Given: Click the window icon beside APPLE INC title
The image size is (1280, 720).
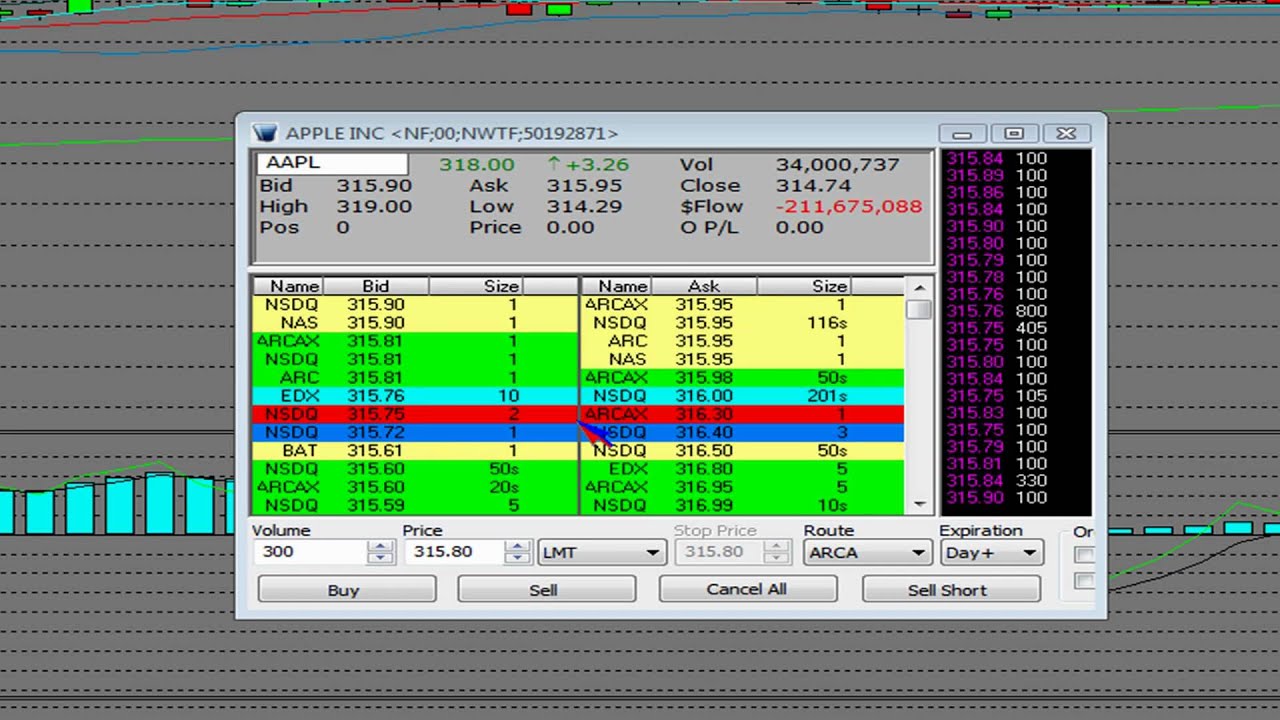Looking at the screenshot, I should click(264, 133).
